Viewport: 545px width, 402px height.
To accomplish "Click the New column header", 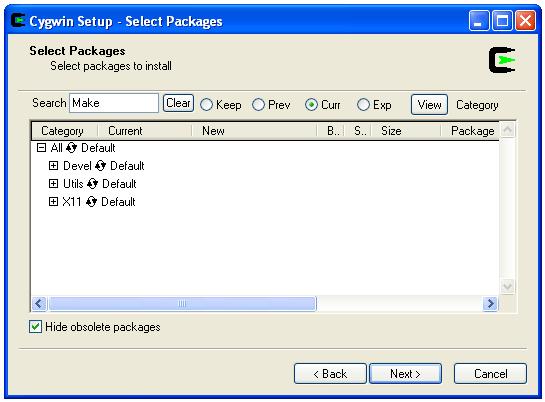I will pos(254,131).
